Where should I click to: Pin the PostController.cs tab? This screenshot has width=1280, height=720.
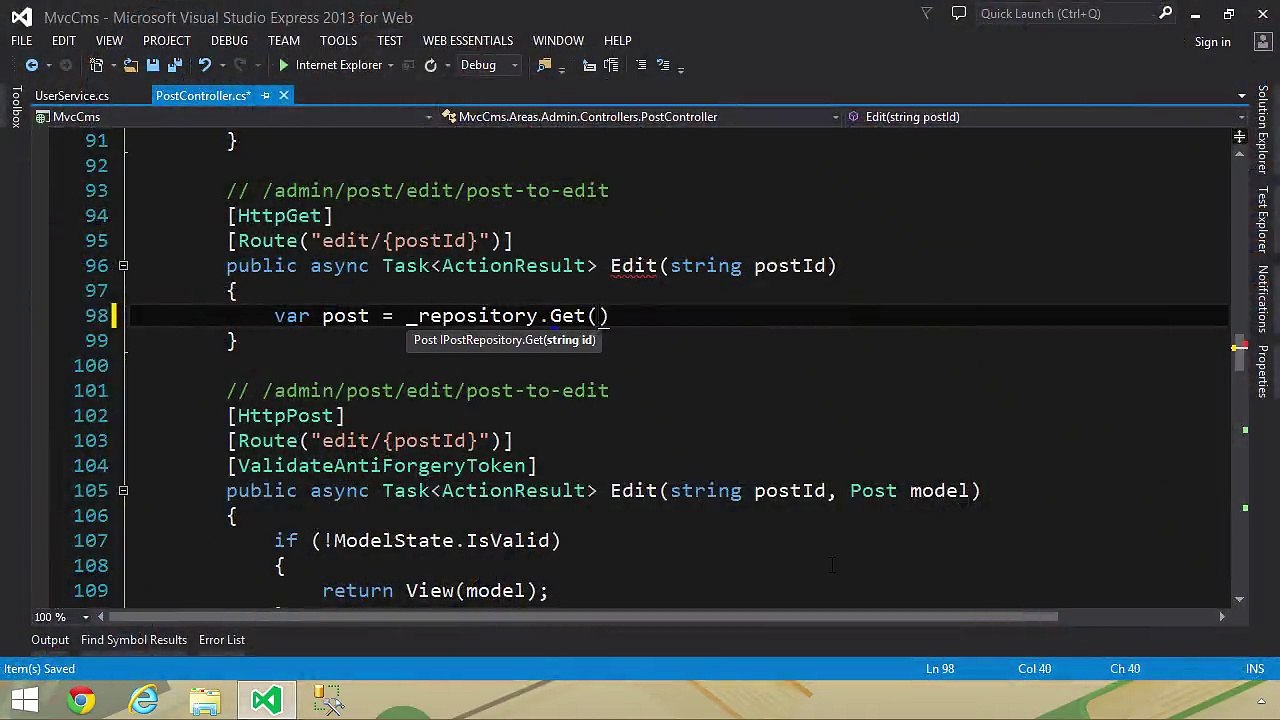[266, 96]
